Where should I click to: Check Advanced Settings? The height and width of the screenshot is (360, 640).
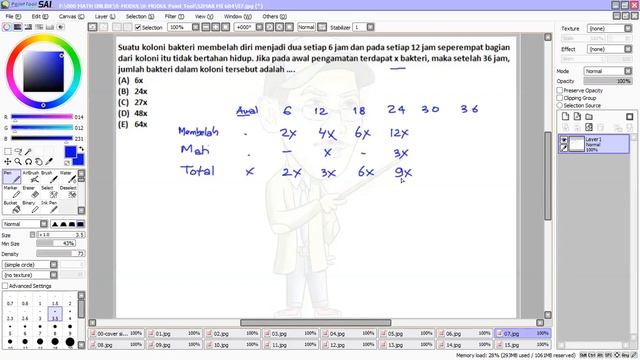tap(5, 286)
